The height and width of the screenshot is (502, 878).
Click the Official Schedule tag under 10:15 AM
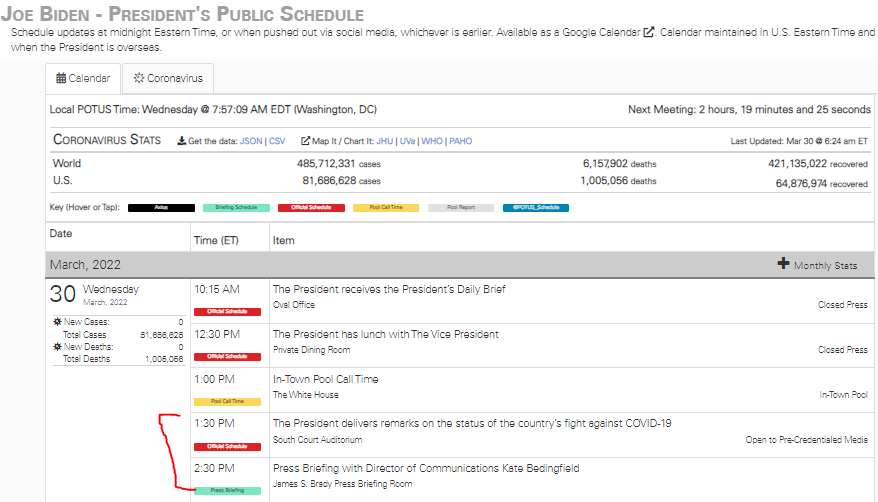(x=227, y=312)
